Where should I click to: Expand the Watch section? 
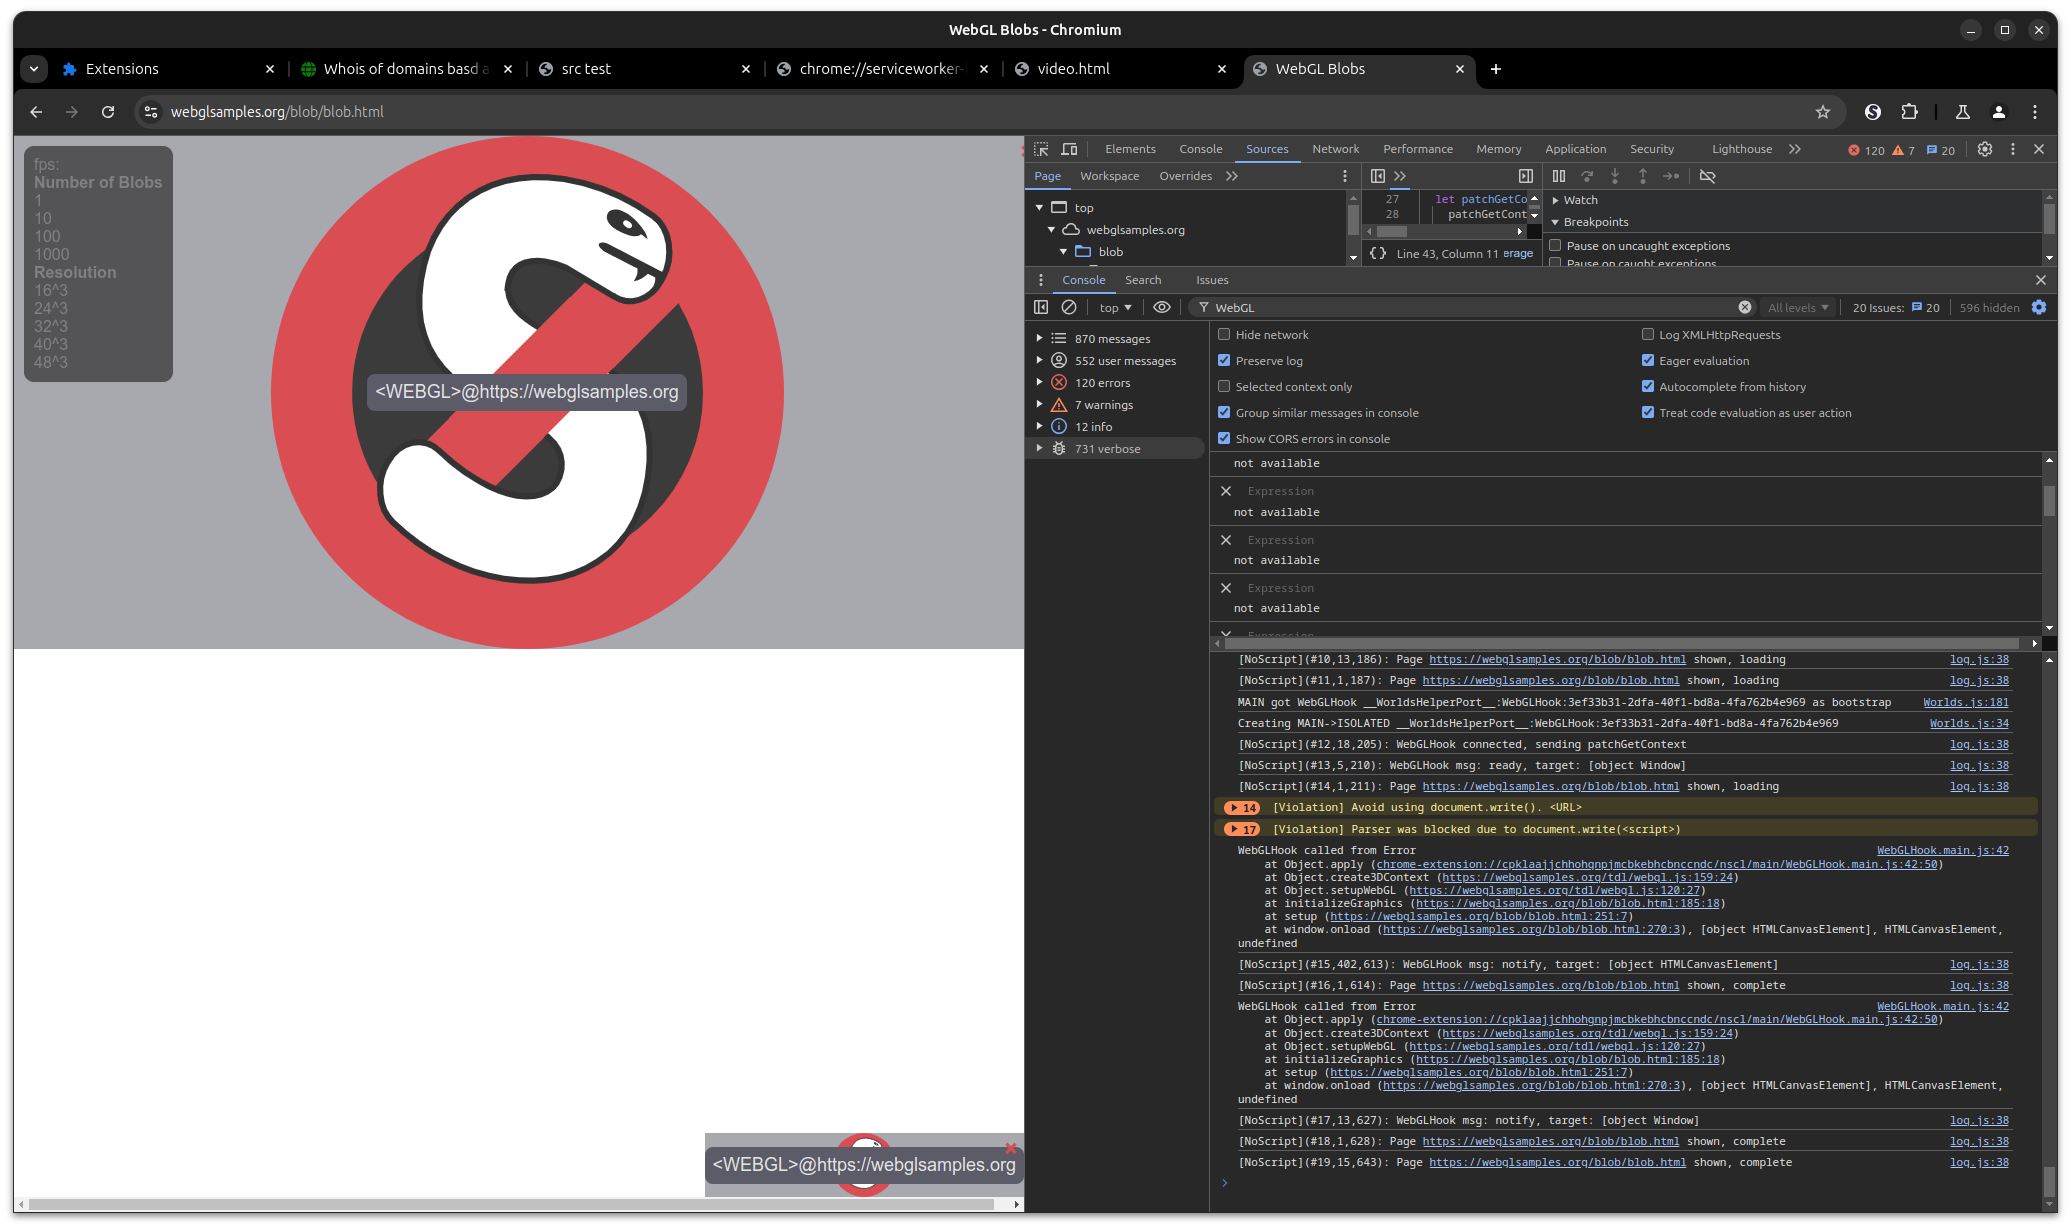pos(1555,200)
